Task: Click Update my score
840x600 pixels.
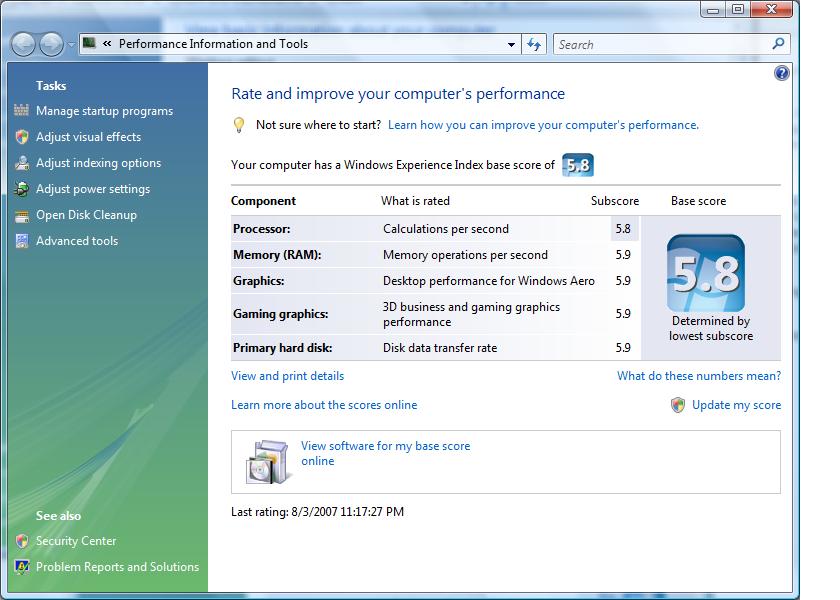Action: click(736, 405)
